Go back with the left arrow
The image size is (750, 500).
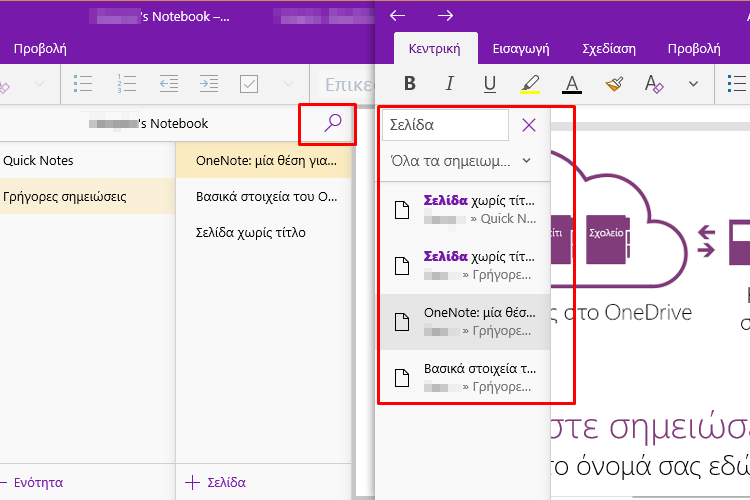[x=397, y=16]
